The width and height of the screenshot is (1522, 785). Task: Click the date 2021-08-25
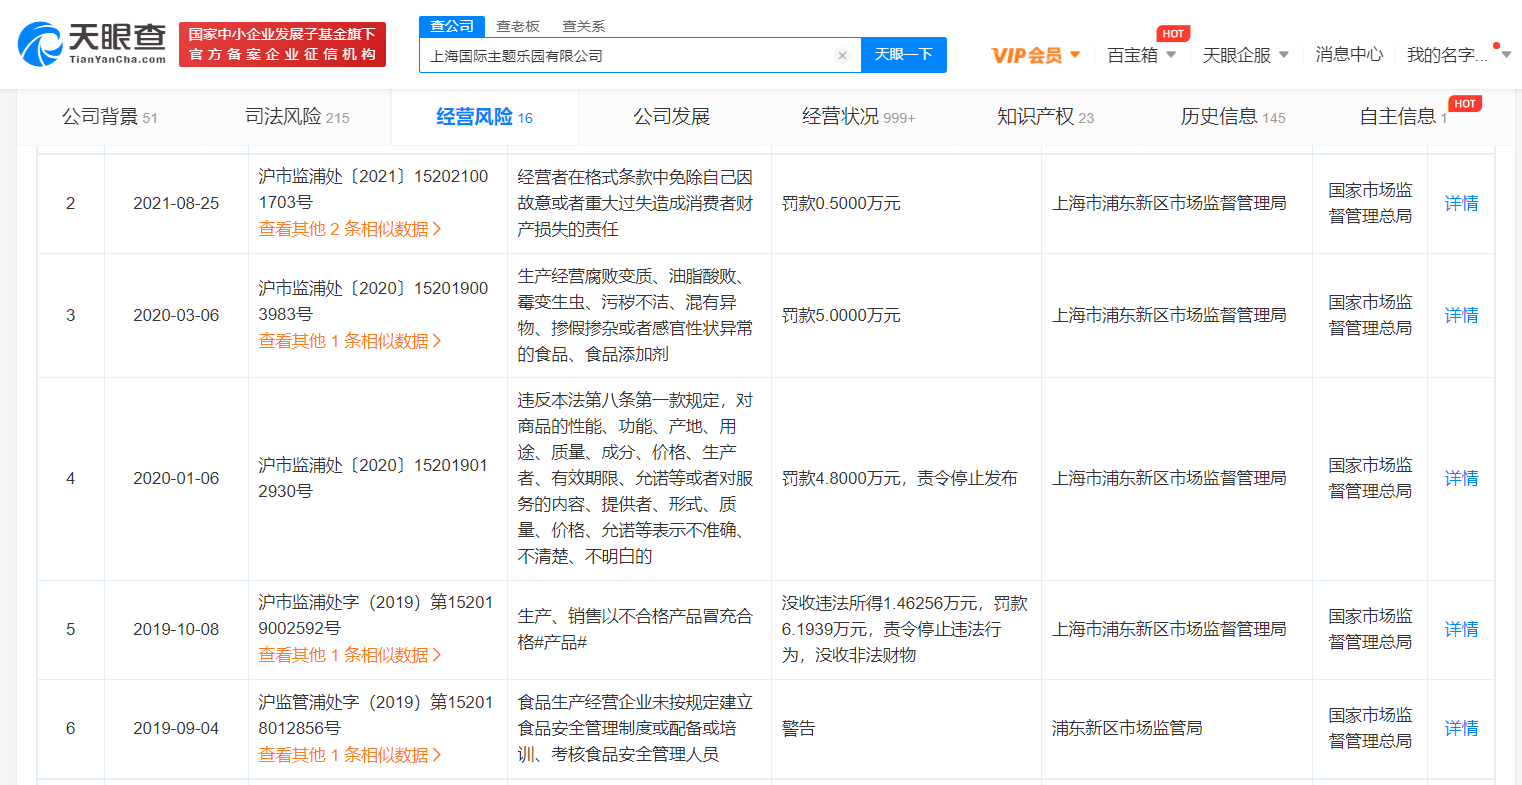tap(176, 203)
